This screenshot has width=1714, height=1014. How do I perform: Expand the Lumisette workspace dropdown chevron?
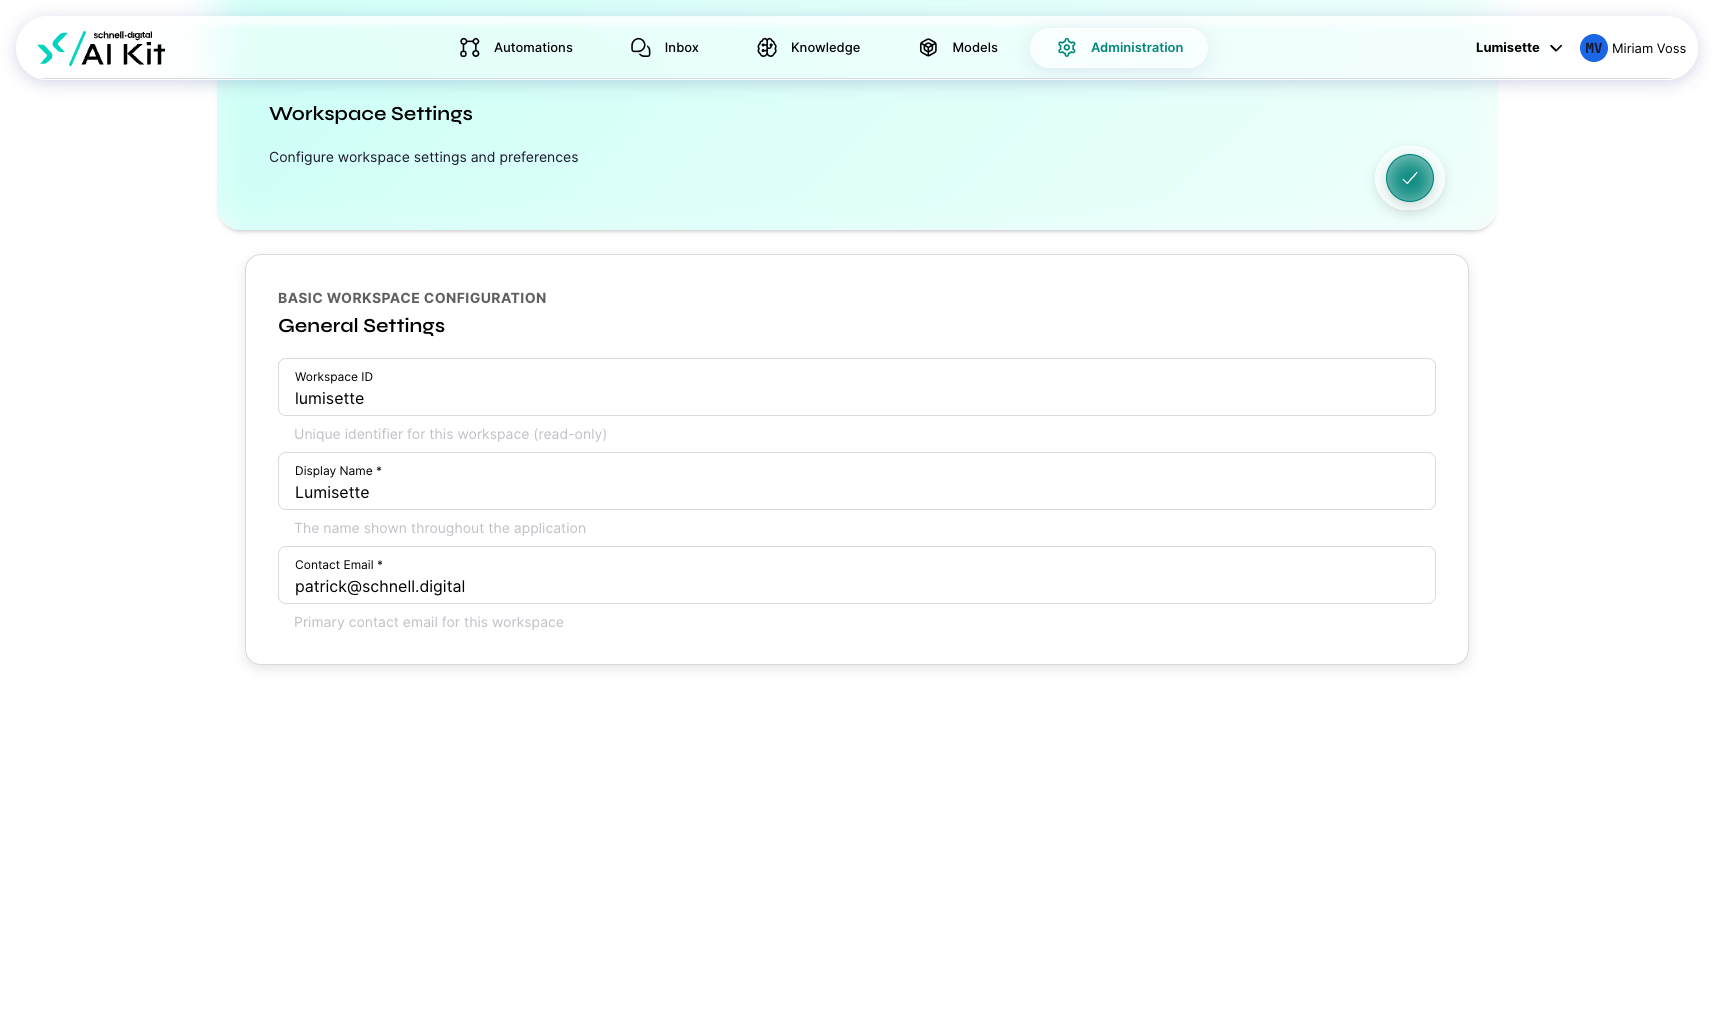[x=1556, y=48]
